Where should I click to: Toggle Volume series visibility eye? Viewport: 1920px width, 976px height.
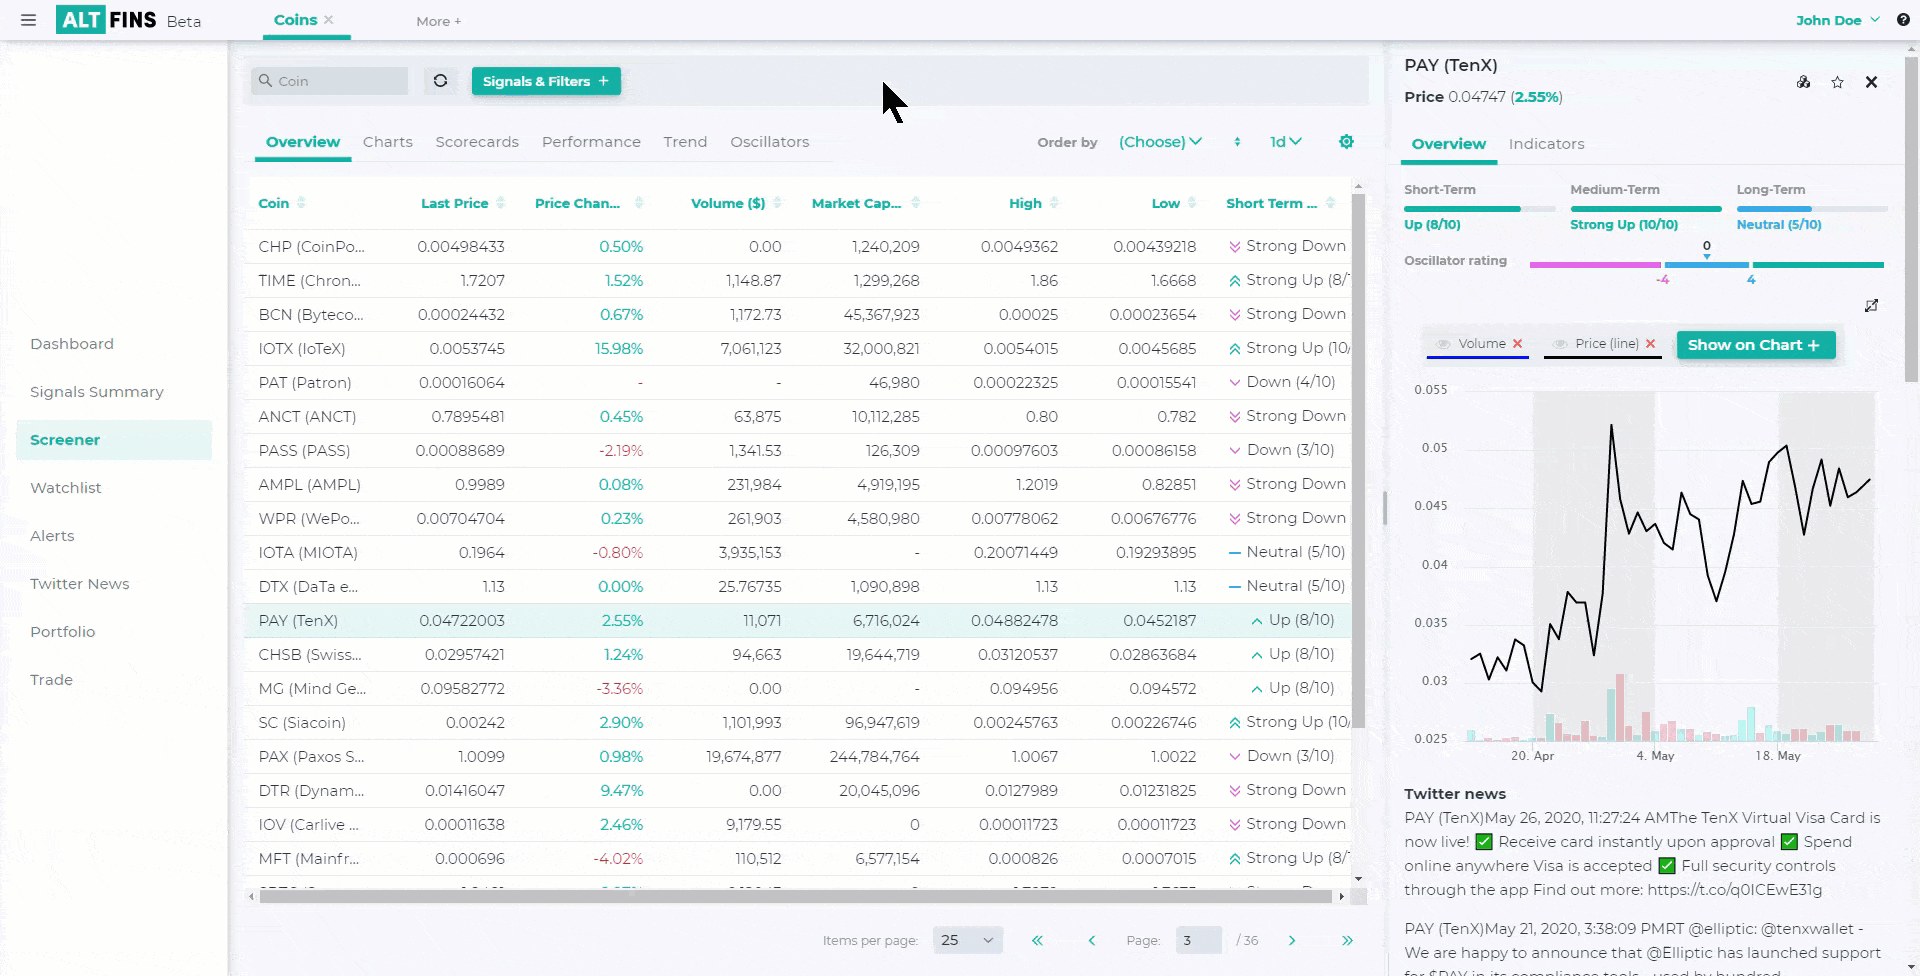click(1442, 344)
